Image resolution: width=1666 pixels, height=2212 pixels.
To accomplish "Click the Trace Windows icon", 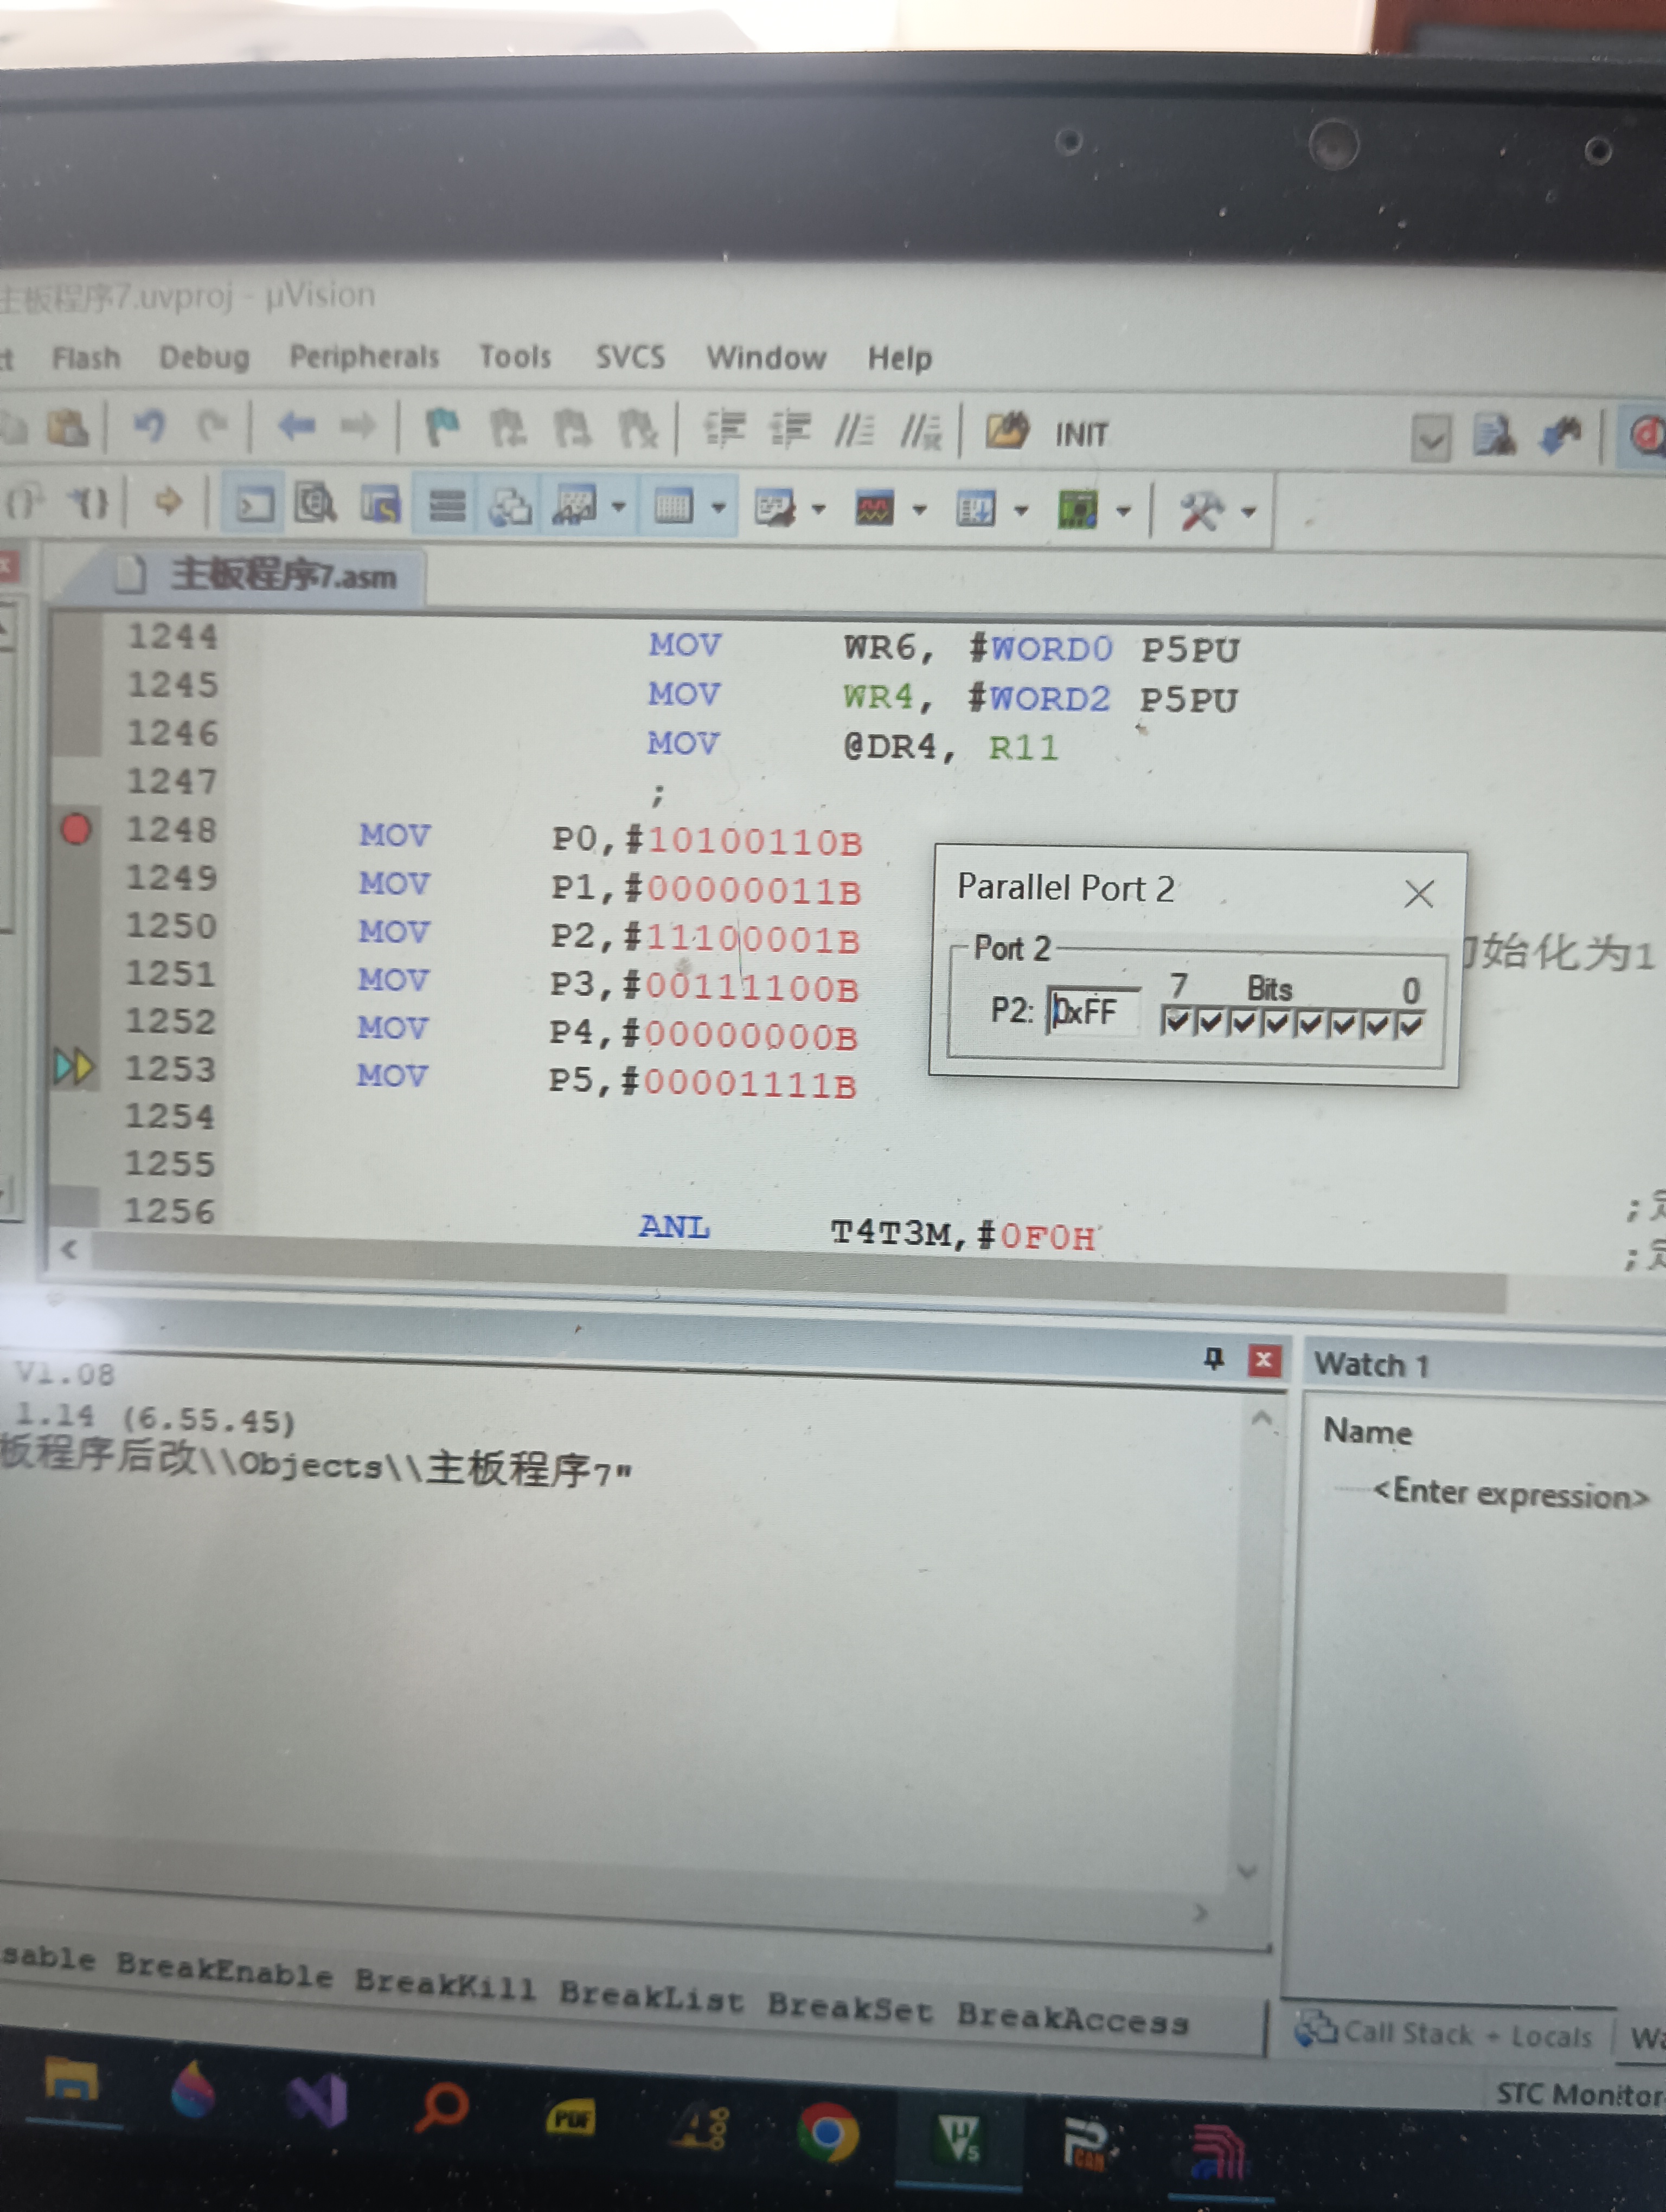I will point(976,510).
